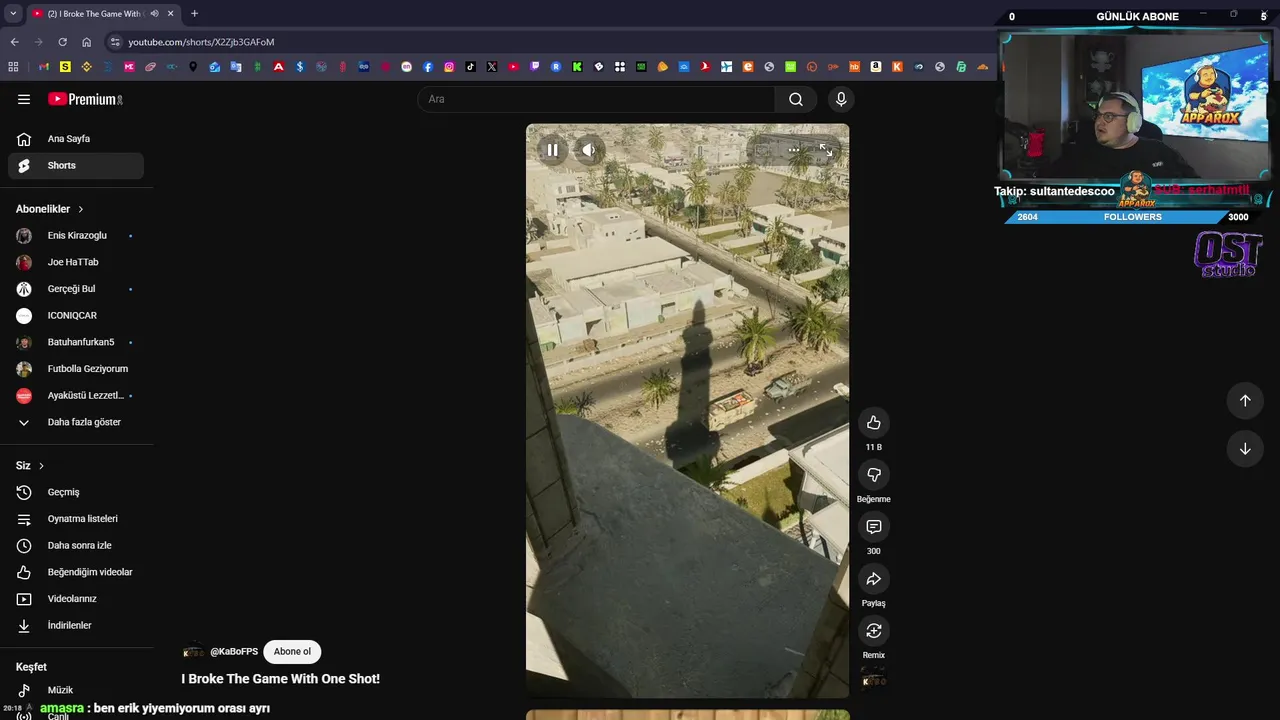The height and width of the screenshot is (720, 1280).
Task: Open the Turkish Airlines bookmark
Action: (705, 67)
